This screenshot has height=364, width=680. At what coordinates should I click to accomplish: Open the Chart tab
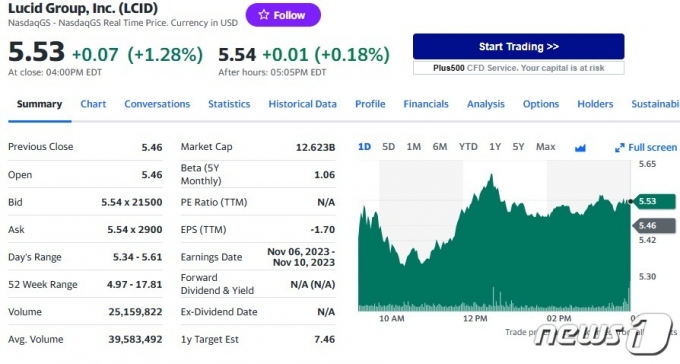coord(93,104)
